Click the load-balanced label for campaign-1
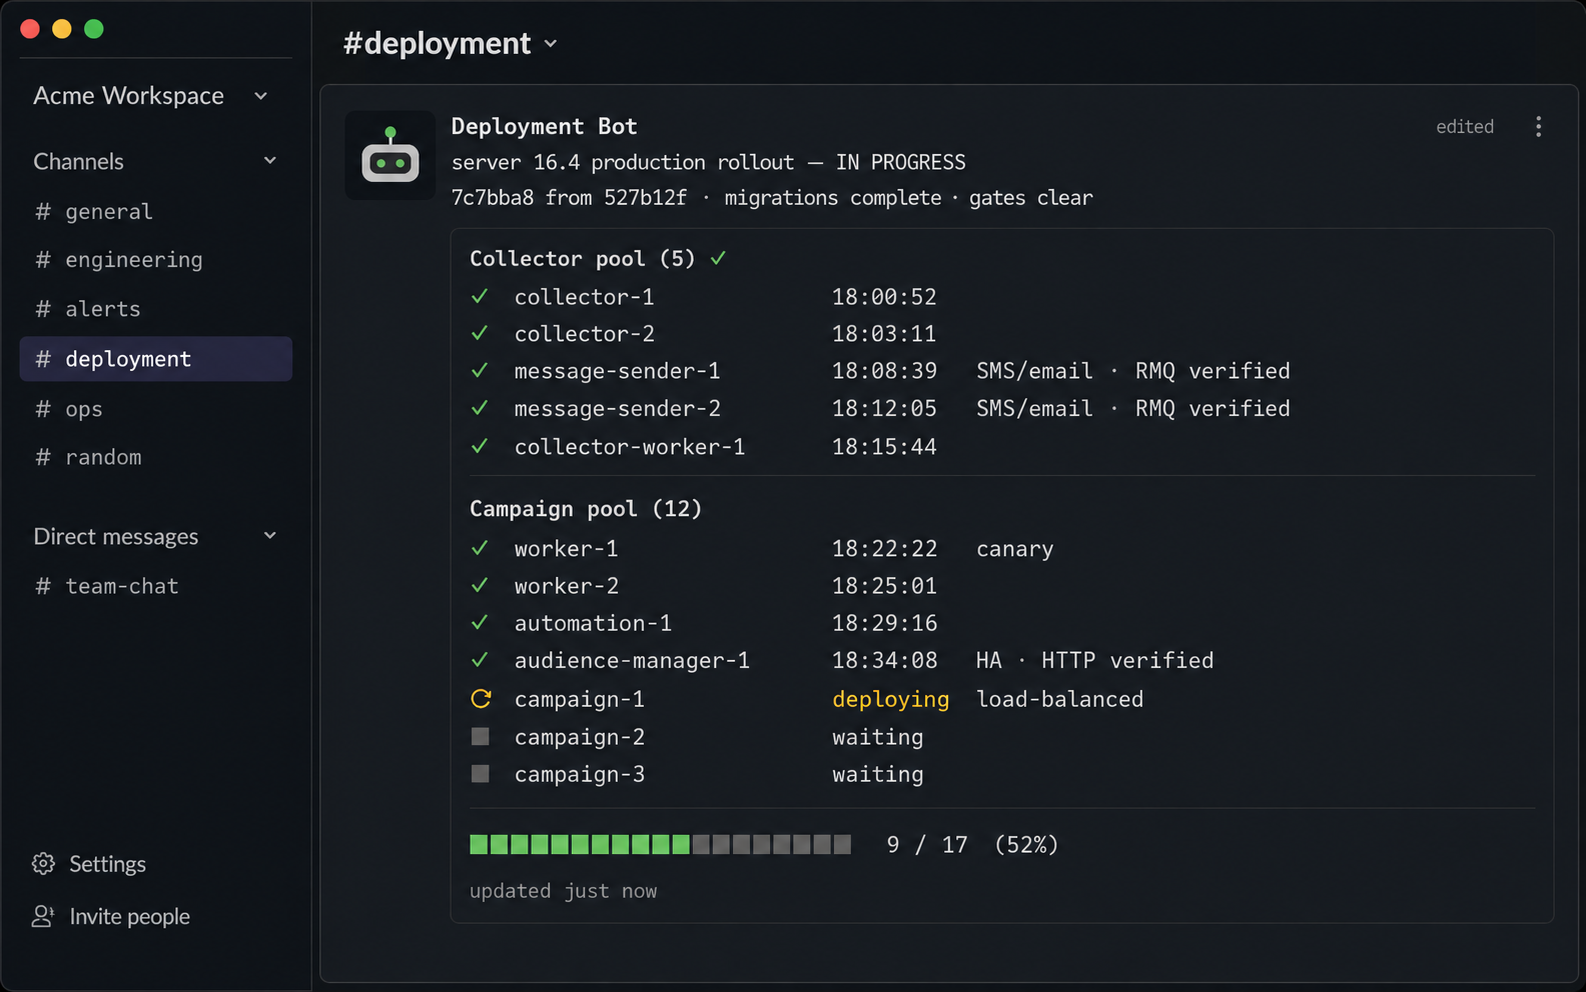 pyautogui.click(x=1060, y=699)
